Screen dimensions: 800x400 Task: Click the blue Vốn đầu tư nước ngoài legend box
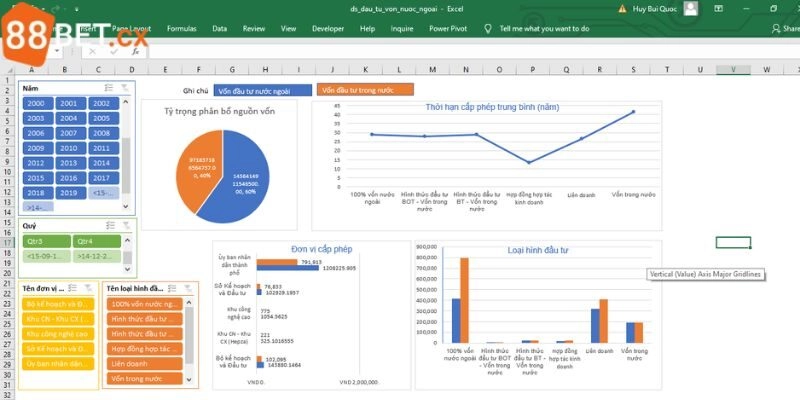coord(262,90)
